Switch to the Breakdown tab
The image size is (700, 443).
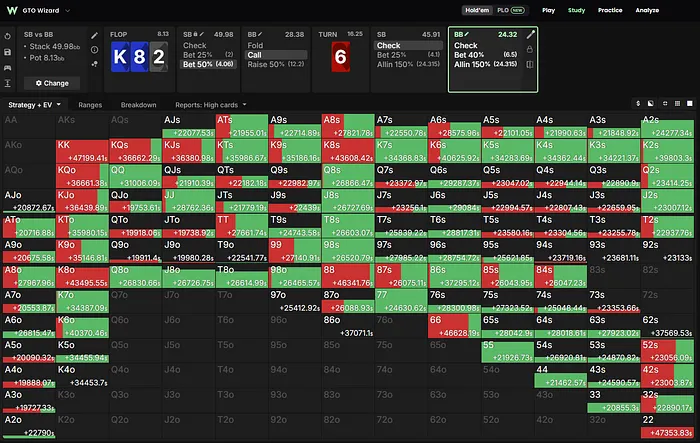coord(138,105)
